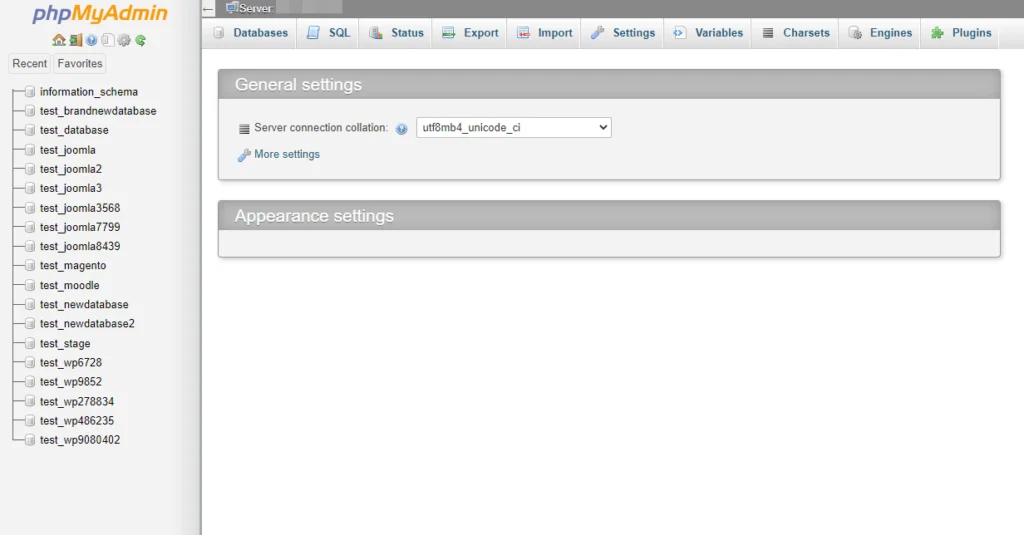Click the Home house icon
1024x535 pixels.
59,41
